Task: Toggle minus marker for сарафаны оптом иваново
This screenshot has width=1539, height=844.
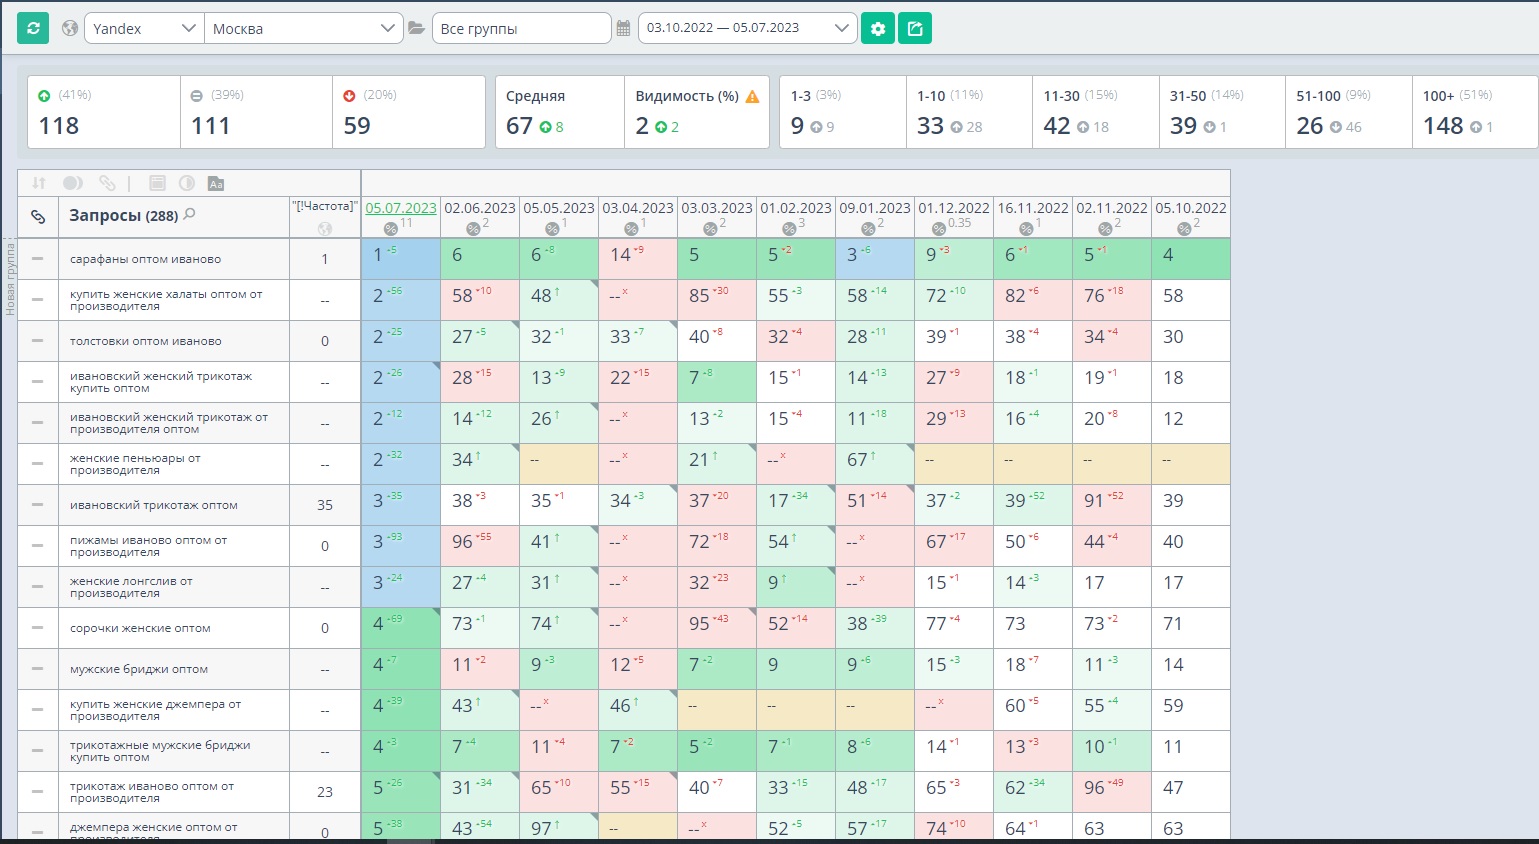Action: point(37,259)
